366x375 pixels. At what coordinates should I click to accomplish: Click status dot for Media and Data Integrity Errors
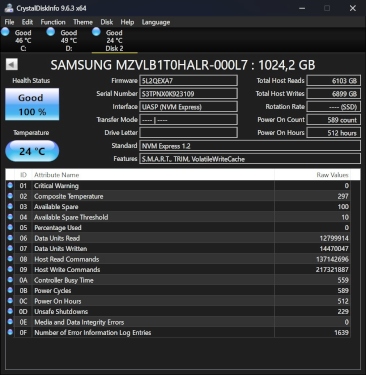10,322
